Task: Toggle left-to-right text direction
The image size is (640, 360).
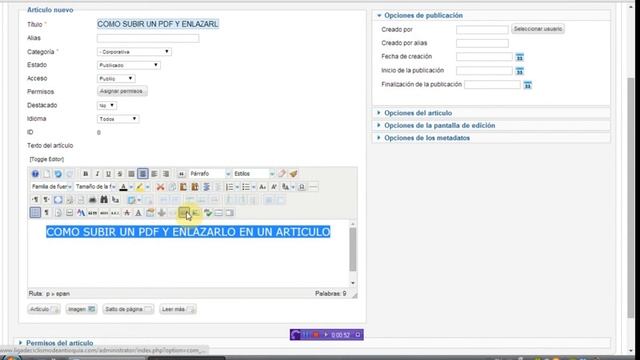Action: [35, 200]
